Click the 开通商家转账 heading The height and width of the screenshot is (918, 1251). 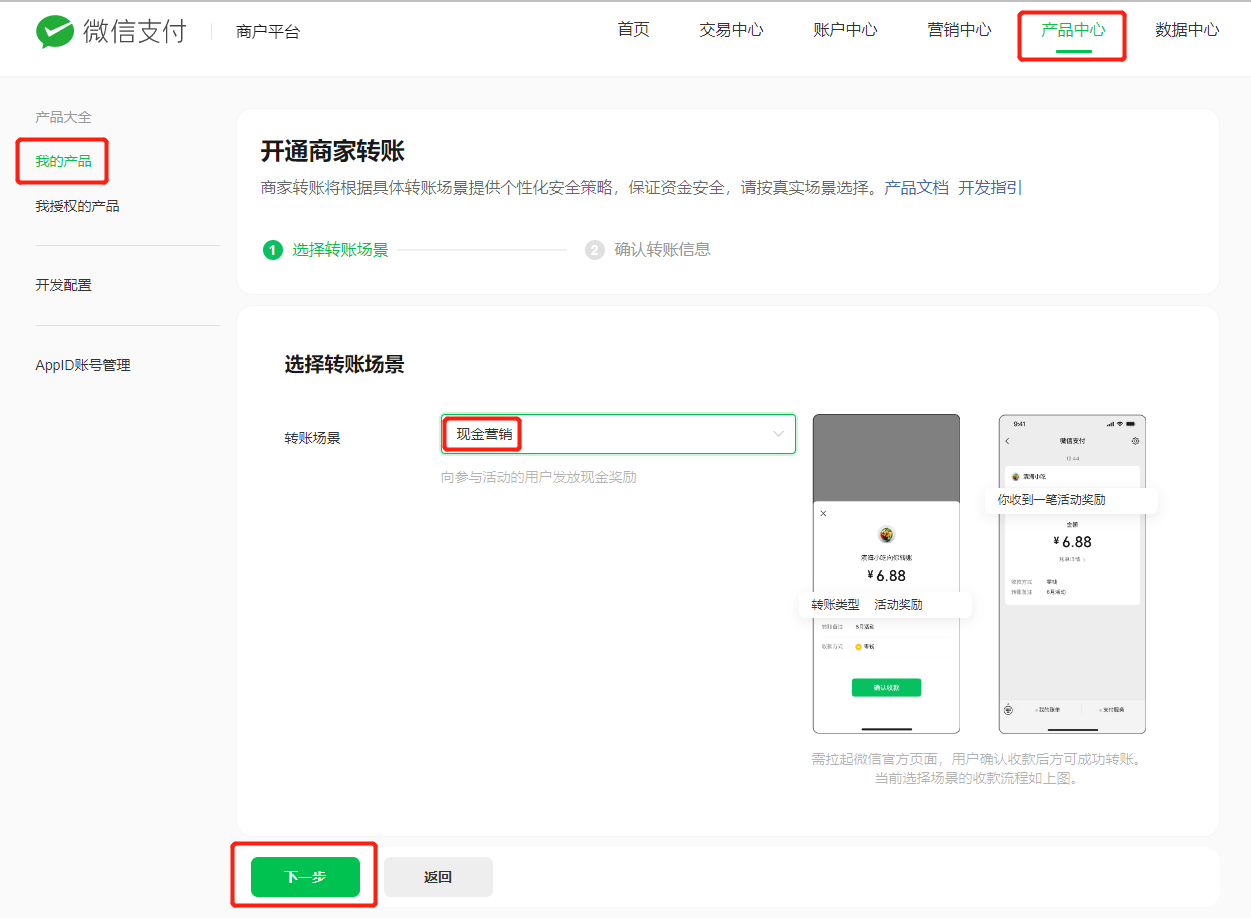[332, 151]
